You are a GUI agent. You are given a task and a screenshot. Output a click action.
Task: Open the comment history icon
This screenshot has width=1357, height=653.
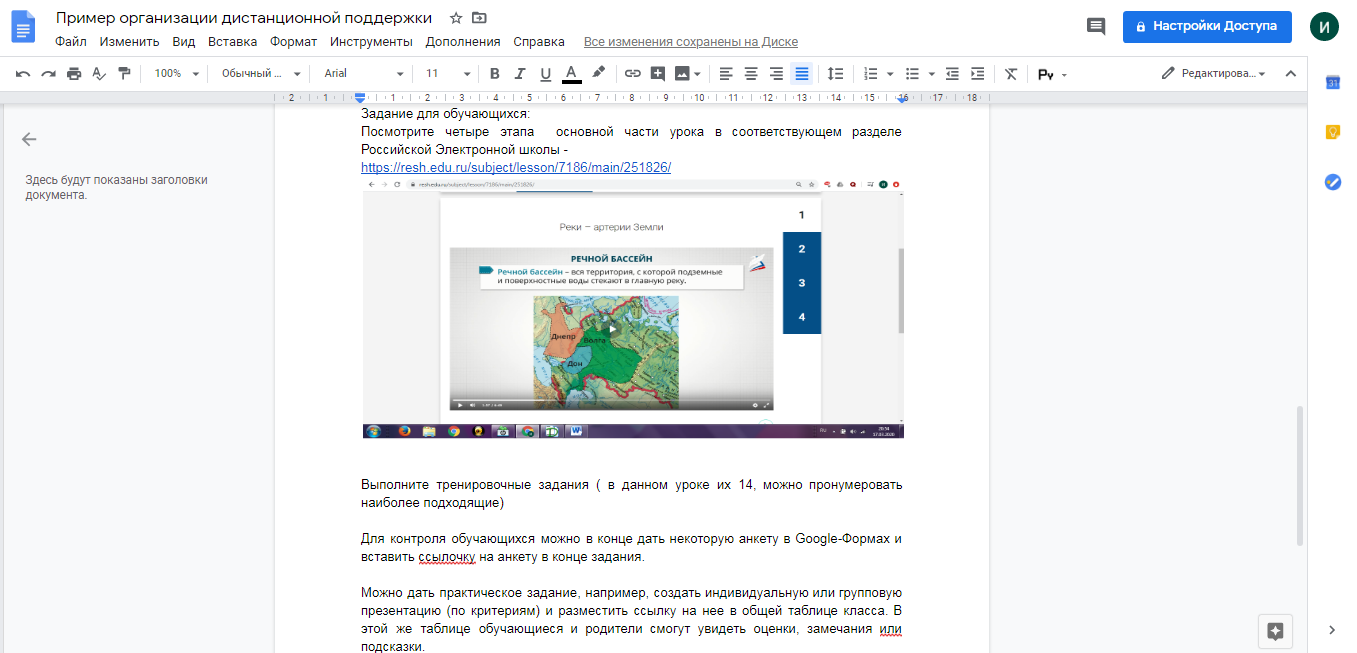[x=1096, y=27]
